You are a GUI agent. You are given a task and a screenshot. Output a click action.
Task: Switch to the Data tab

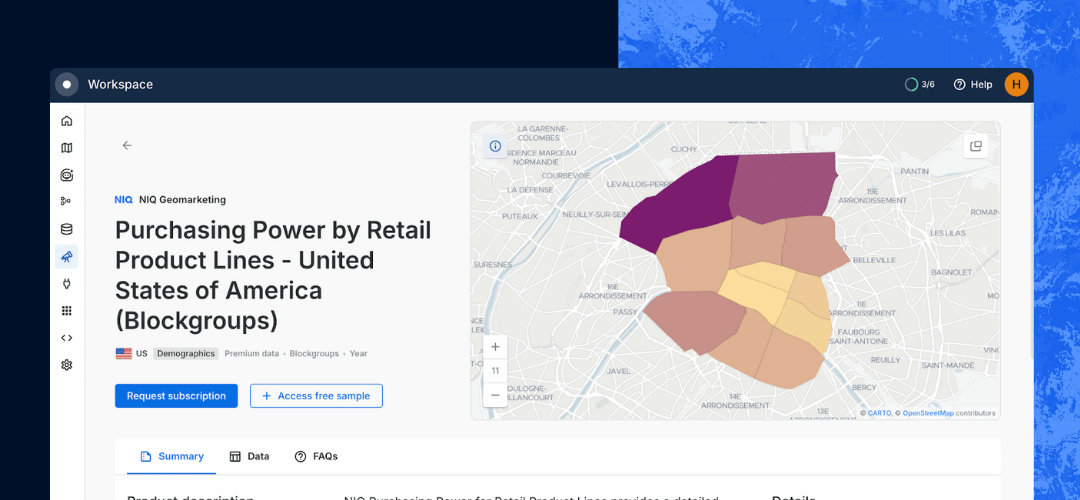tap(249, 457)
